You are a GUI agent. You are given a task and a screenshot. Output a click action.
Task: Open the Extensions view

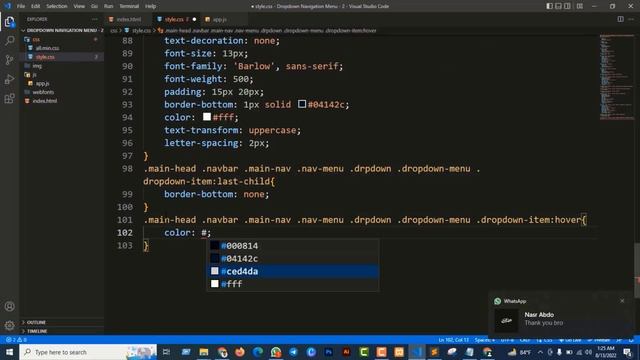click(9, 98)
